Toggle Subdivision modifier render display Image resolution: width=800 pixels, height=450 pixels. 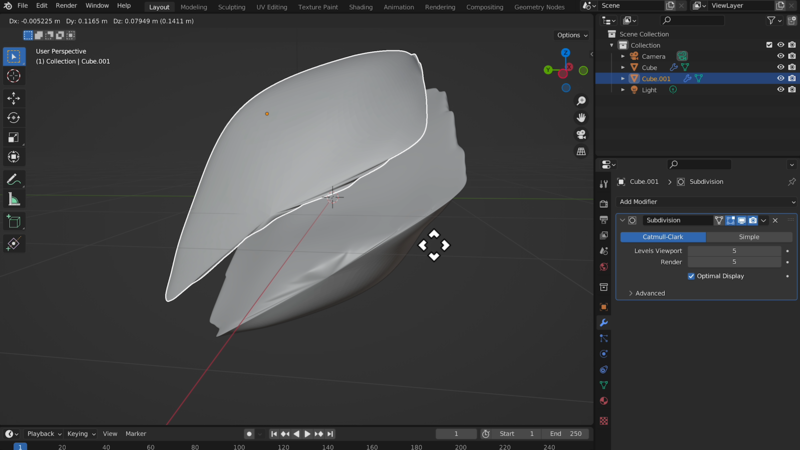(x=753, y=220)
